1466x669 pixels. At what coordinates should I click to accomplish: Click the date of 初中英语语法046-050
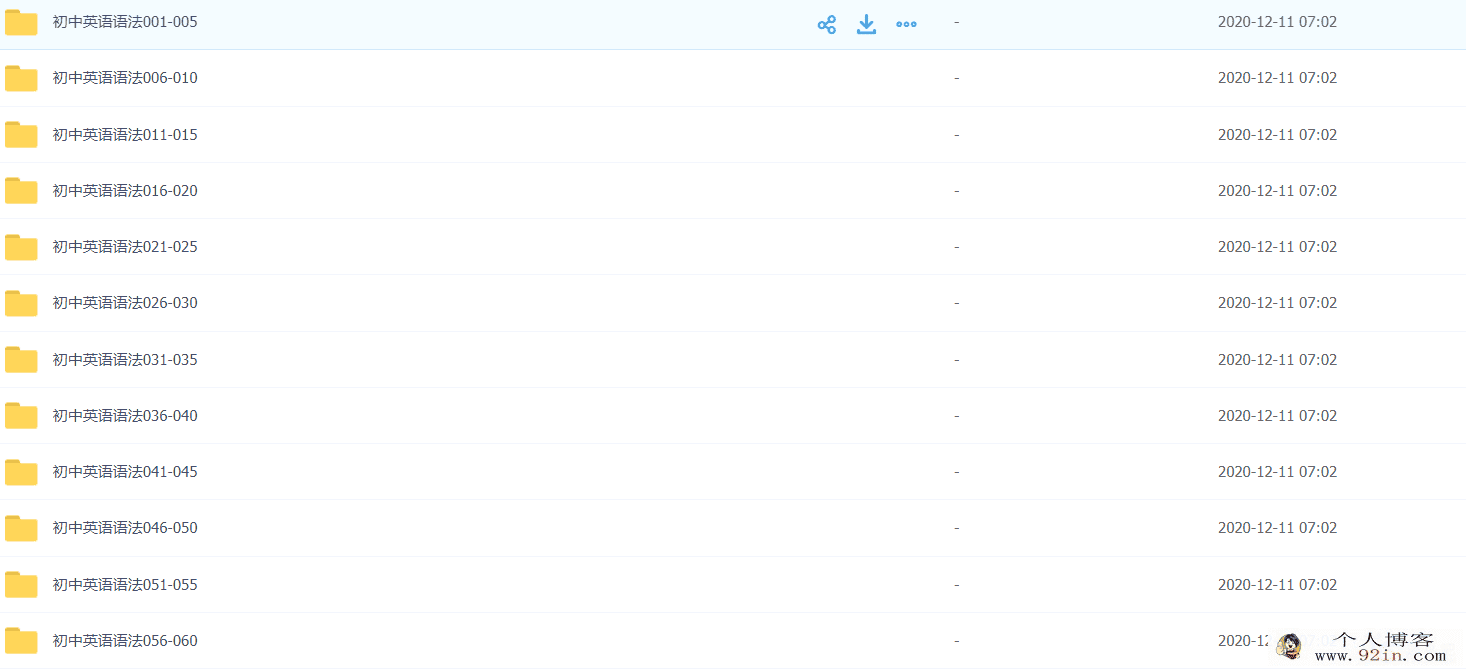coord(1277,528)
